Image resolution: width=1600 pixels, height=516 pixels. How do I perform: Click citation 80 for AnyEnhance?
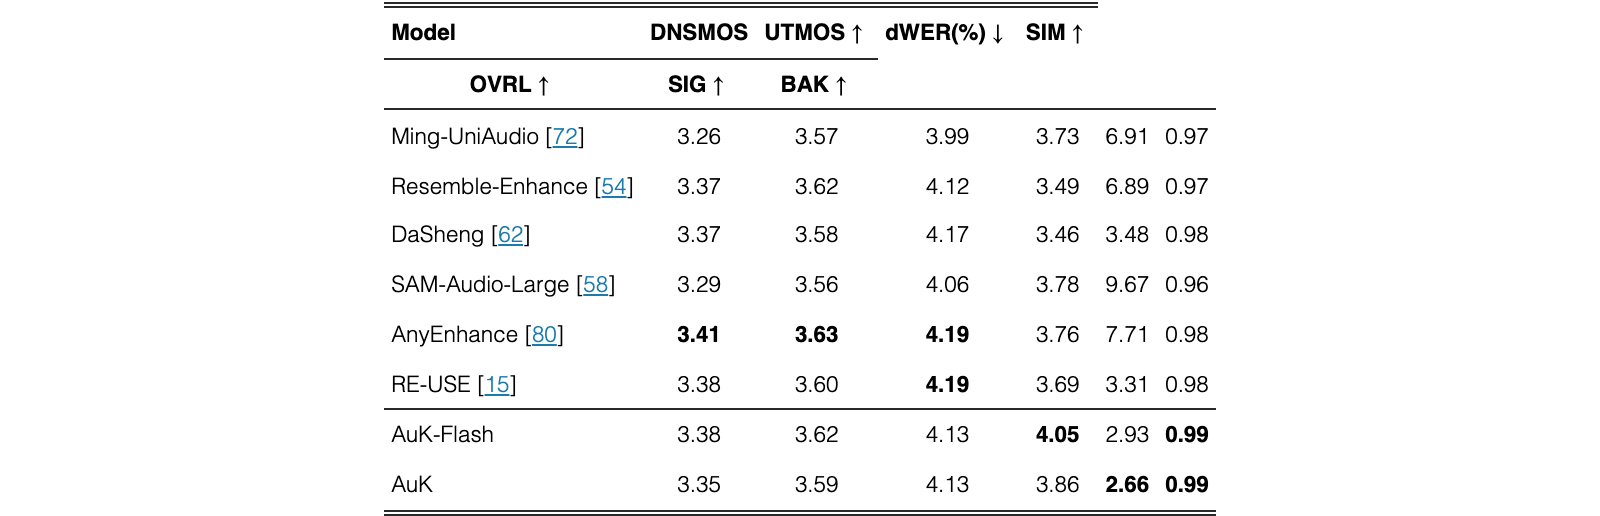pyautogui.click(x=545, y=334)
